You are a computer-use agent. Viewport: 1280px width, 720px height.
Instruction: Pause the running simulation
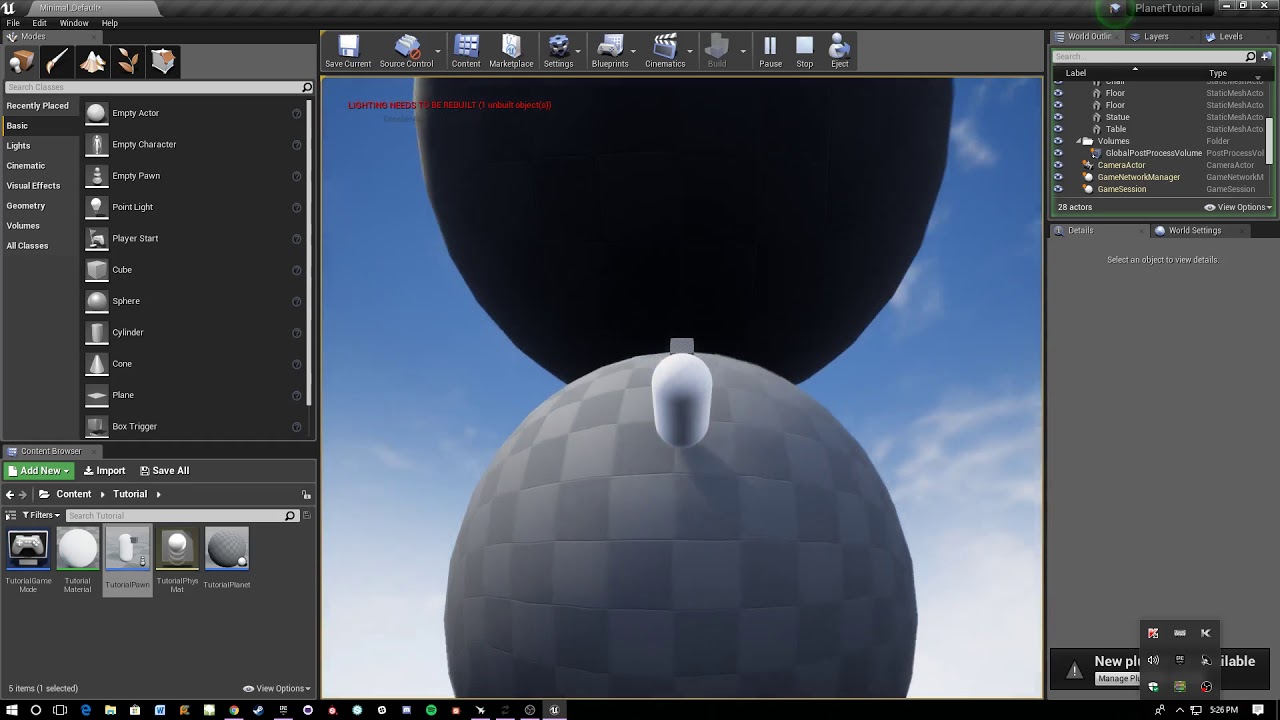[770, 52]
